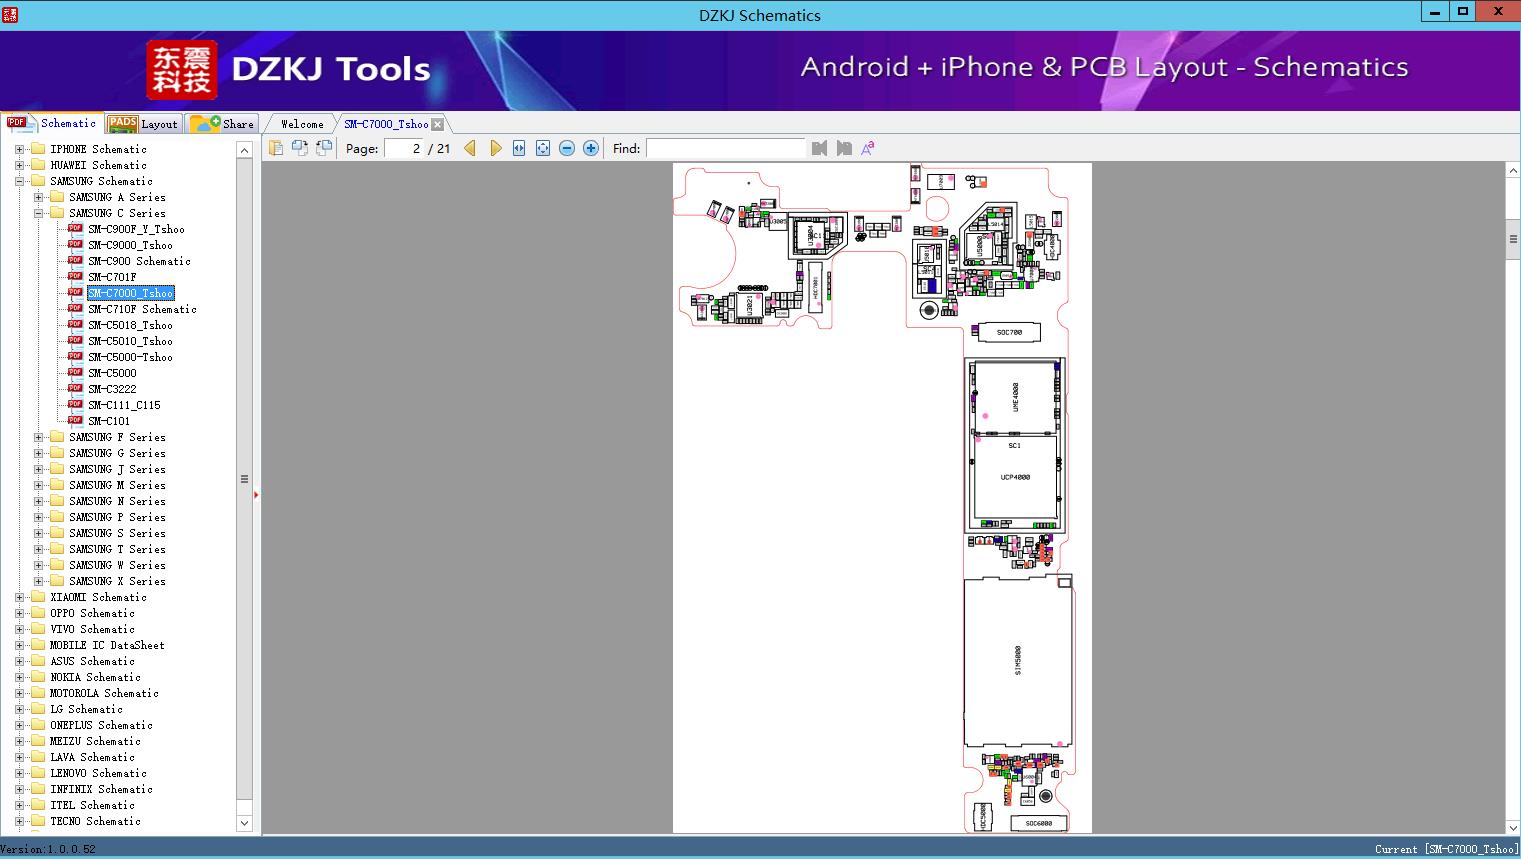The image size is (1521, 859).
Task: Select the SAMSUNG X Series folder
Action: 117,581
